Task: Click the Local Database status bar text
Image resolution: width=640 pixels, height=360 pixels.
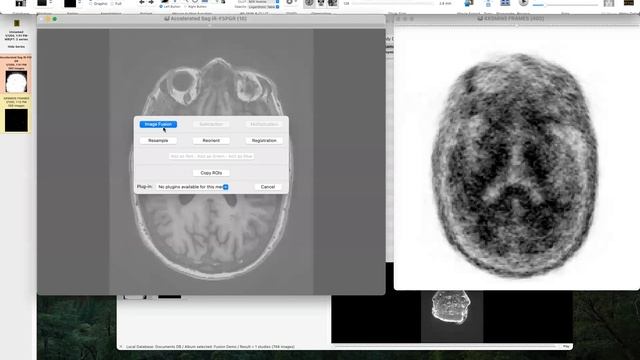Action: [x=210, y=347]
